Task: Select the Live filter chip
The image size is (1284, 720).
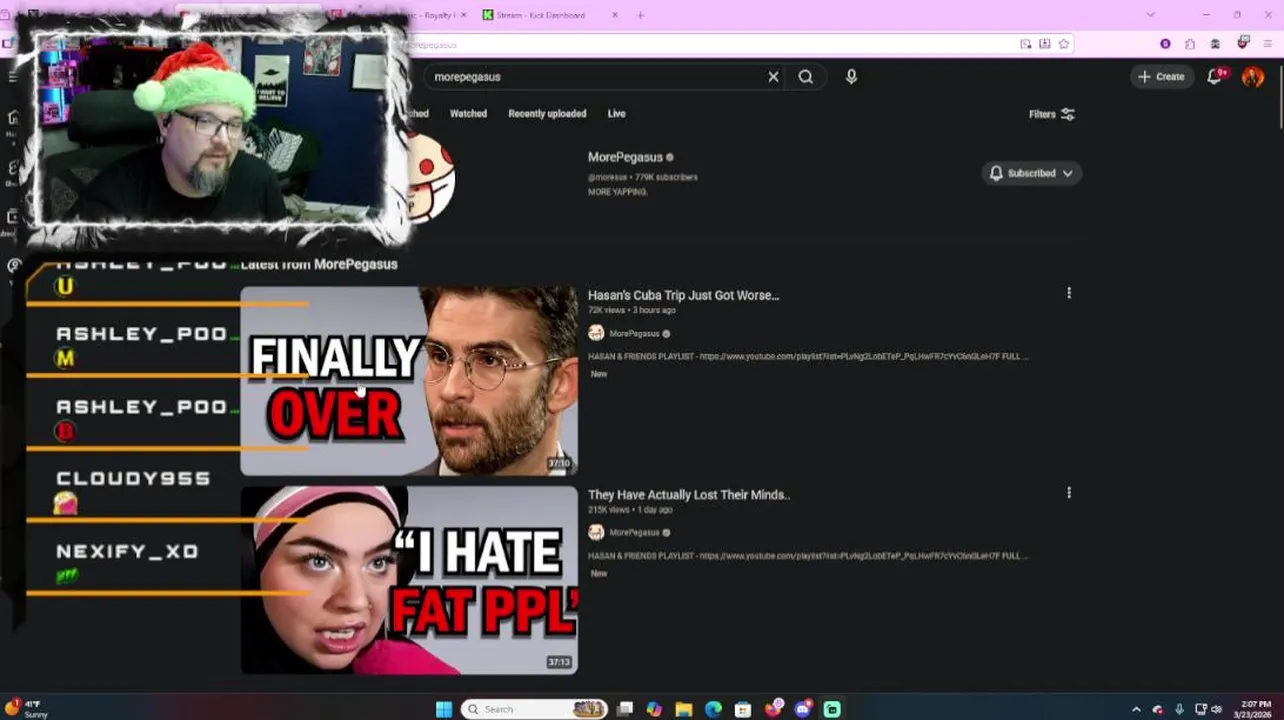Action: [x=616, y=114]
